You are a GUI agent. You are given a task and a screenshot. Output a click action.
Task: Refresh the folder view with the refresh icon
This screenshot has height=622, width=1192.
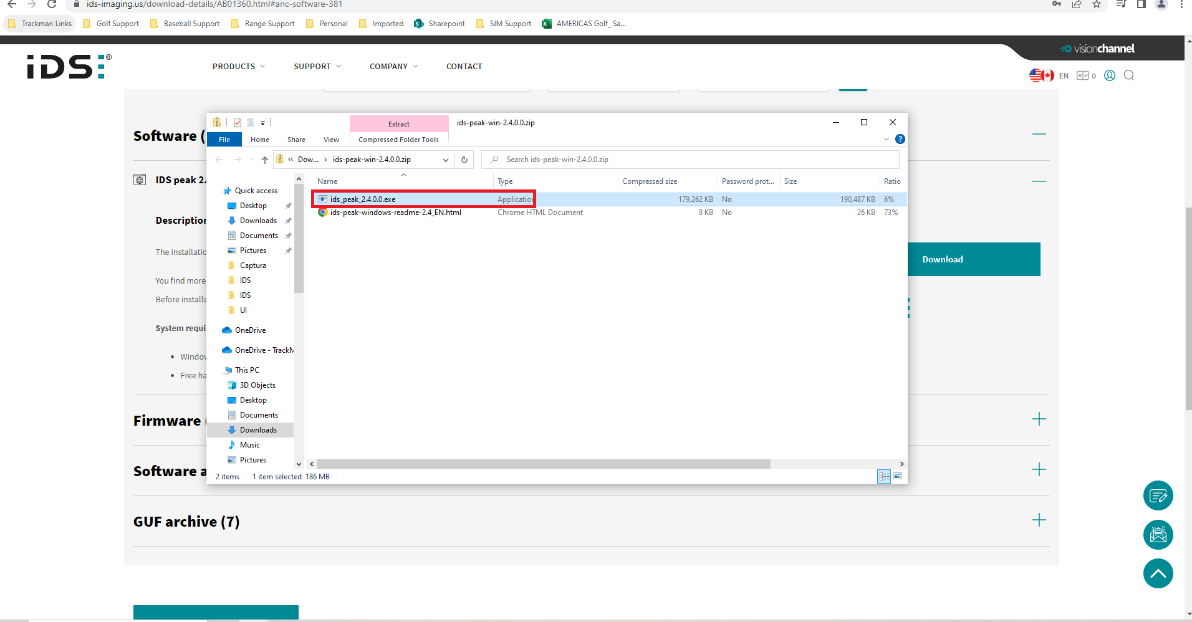(464, 159)
